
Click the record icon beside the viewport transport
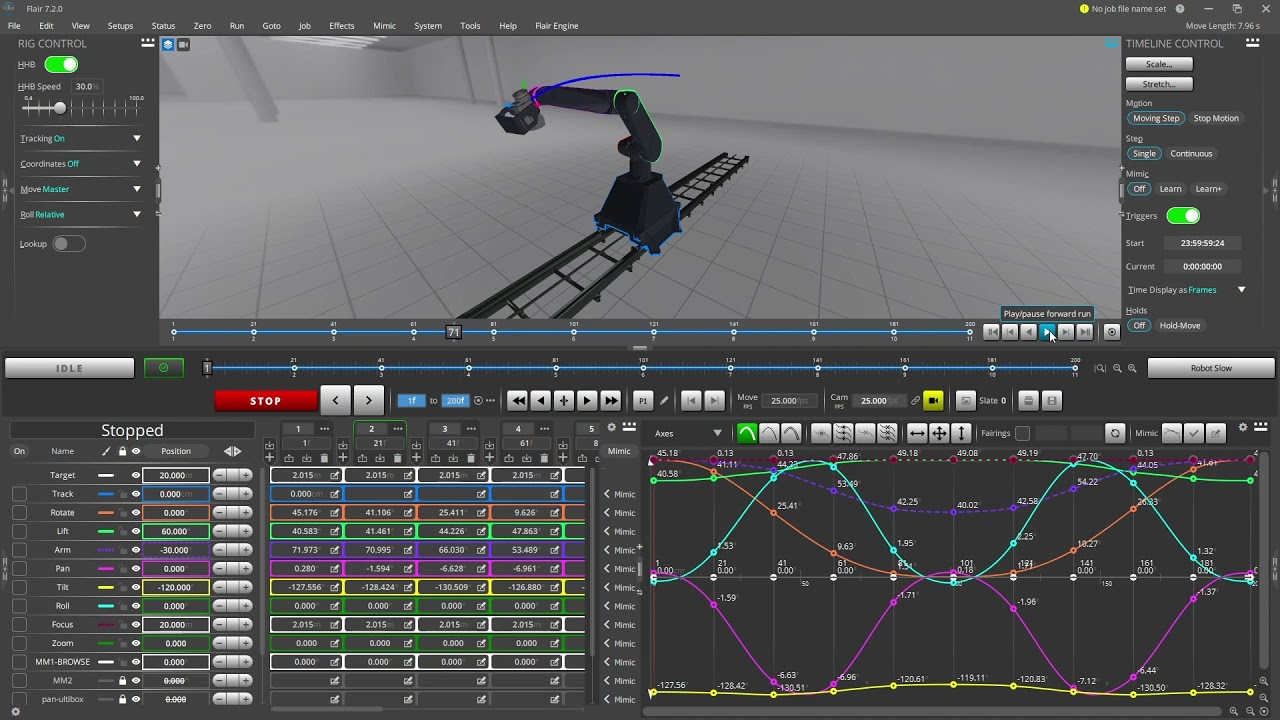(1111, 332)
